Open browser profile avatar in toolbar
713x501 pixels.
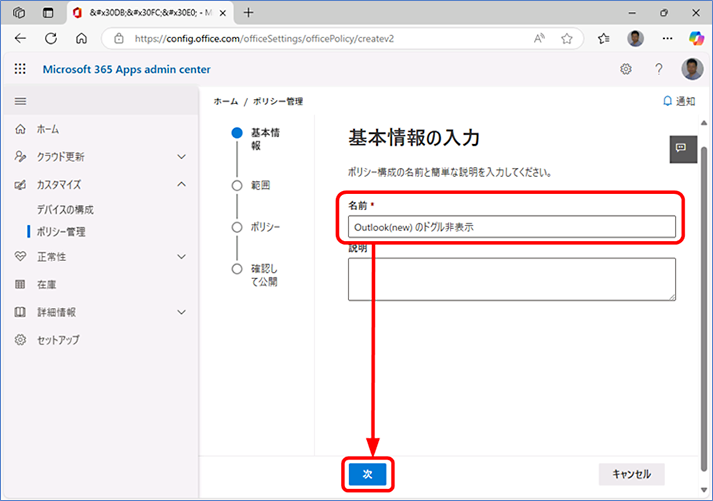[635, 39]
